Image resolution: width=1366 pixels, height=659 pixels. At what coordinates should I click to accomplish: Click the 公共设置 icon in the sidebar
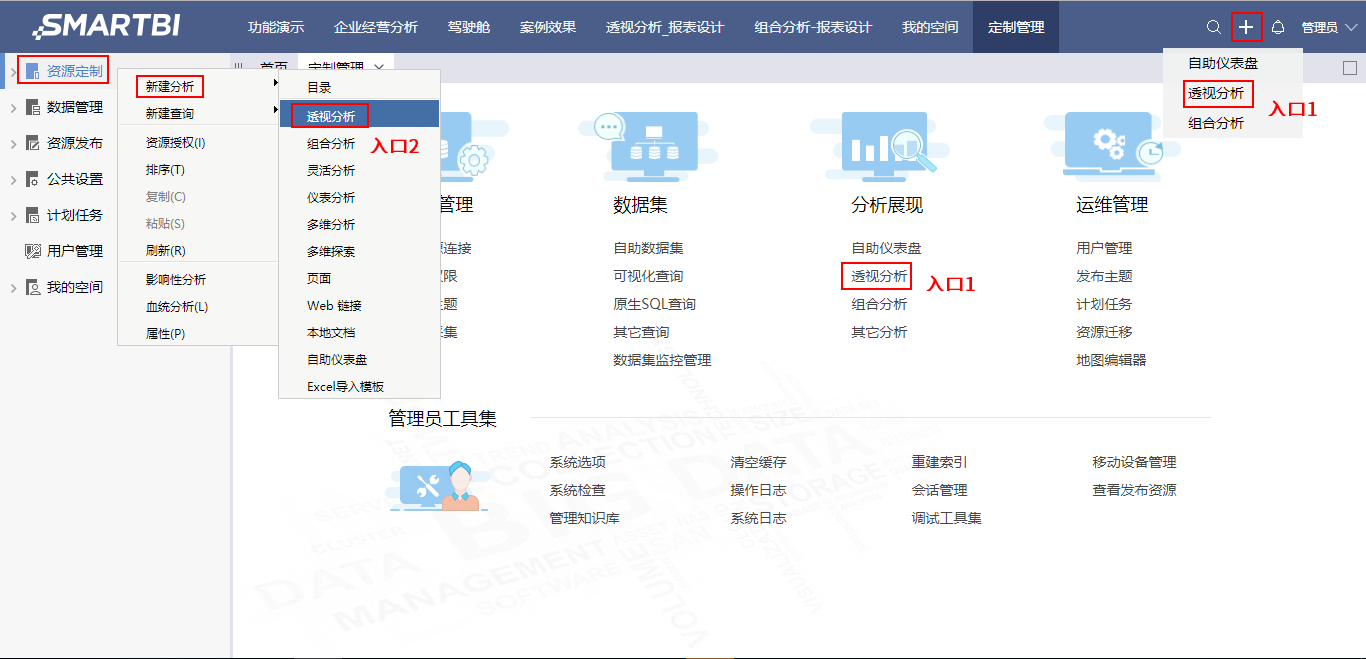[x=32, y=179]
